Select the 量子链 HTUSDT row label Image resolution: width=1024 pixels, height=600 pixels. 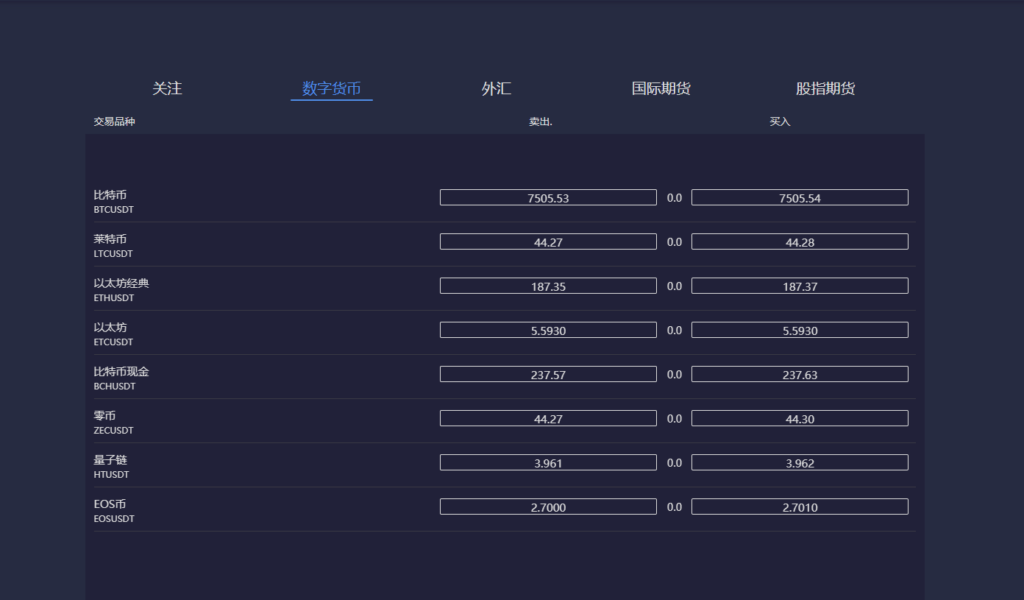(110, 467)
